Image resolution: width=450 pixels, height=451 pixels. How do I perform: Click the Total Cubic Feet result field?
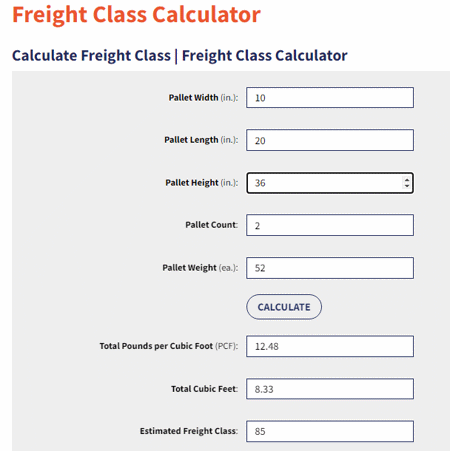pos(330,389)
